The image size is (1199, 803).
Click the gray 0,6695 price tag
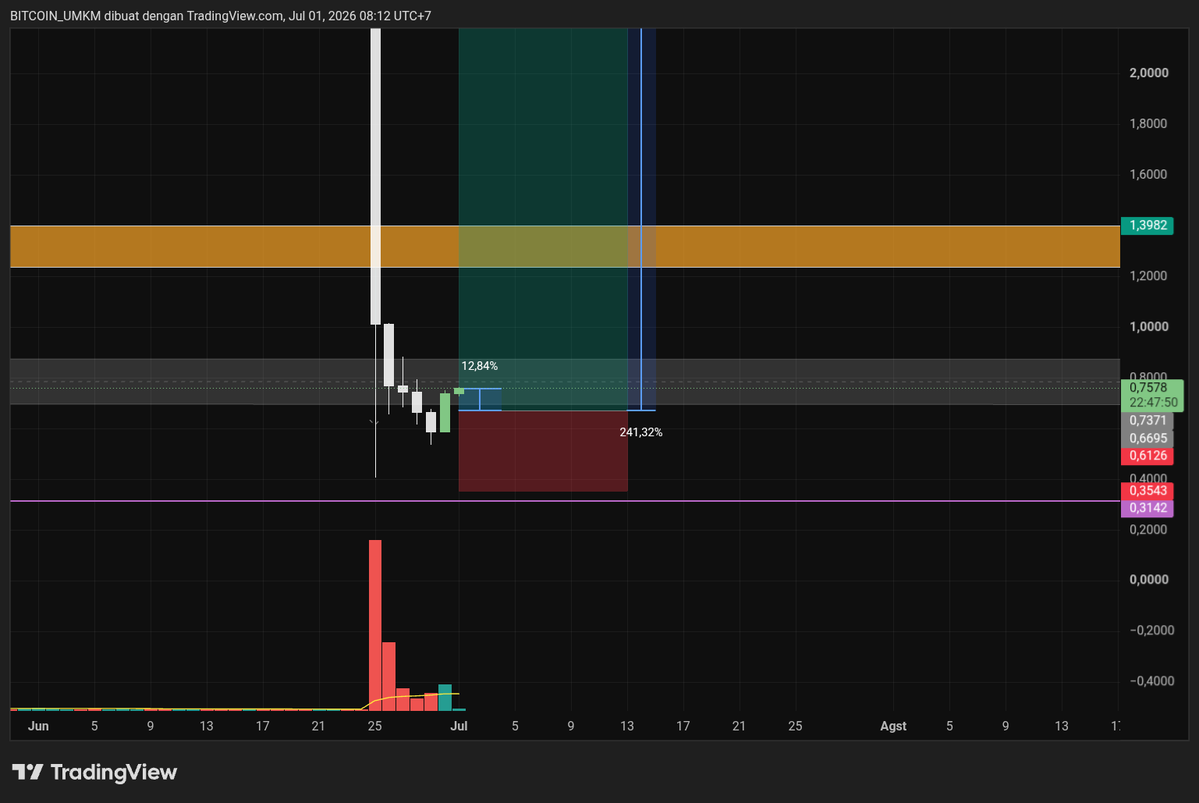coord(1147,438)
